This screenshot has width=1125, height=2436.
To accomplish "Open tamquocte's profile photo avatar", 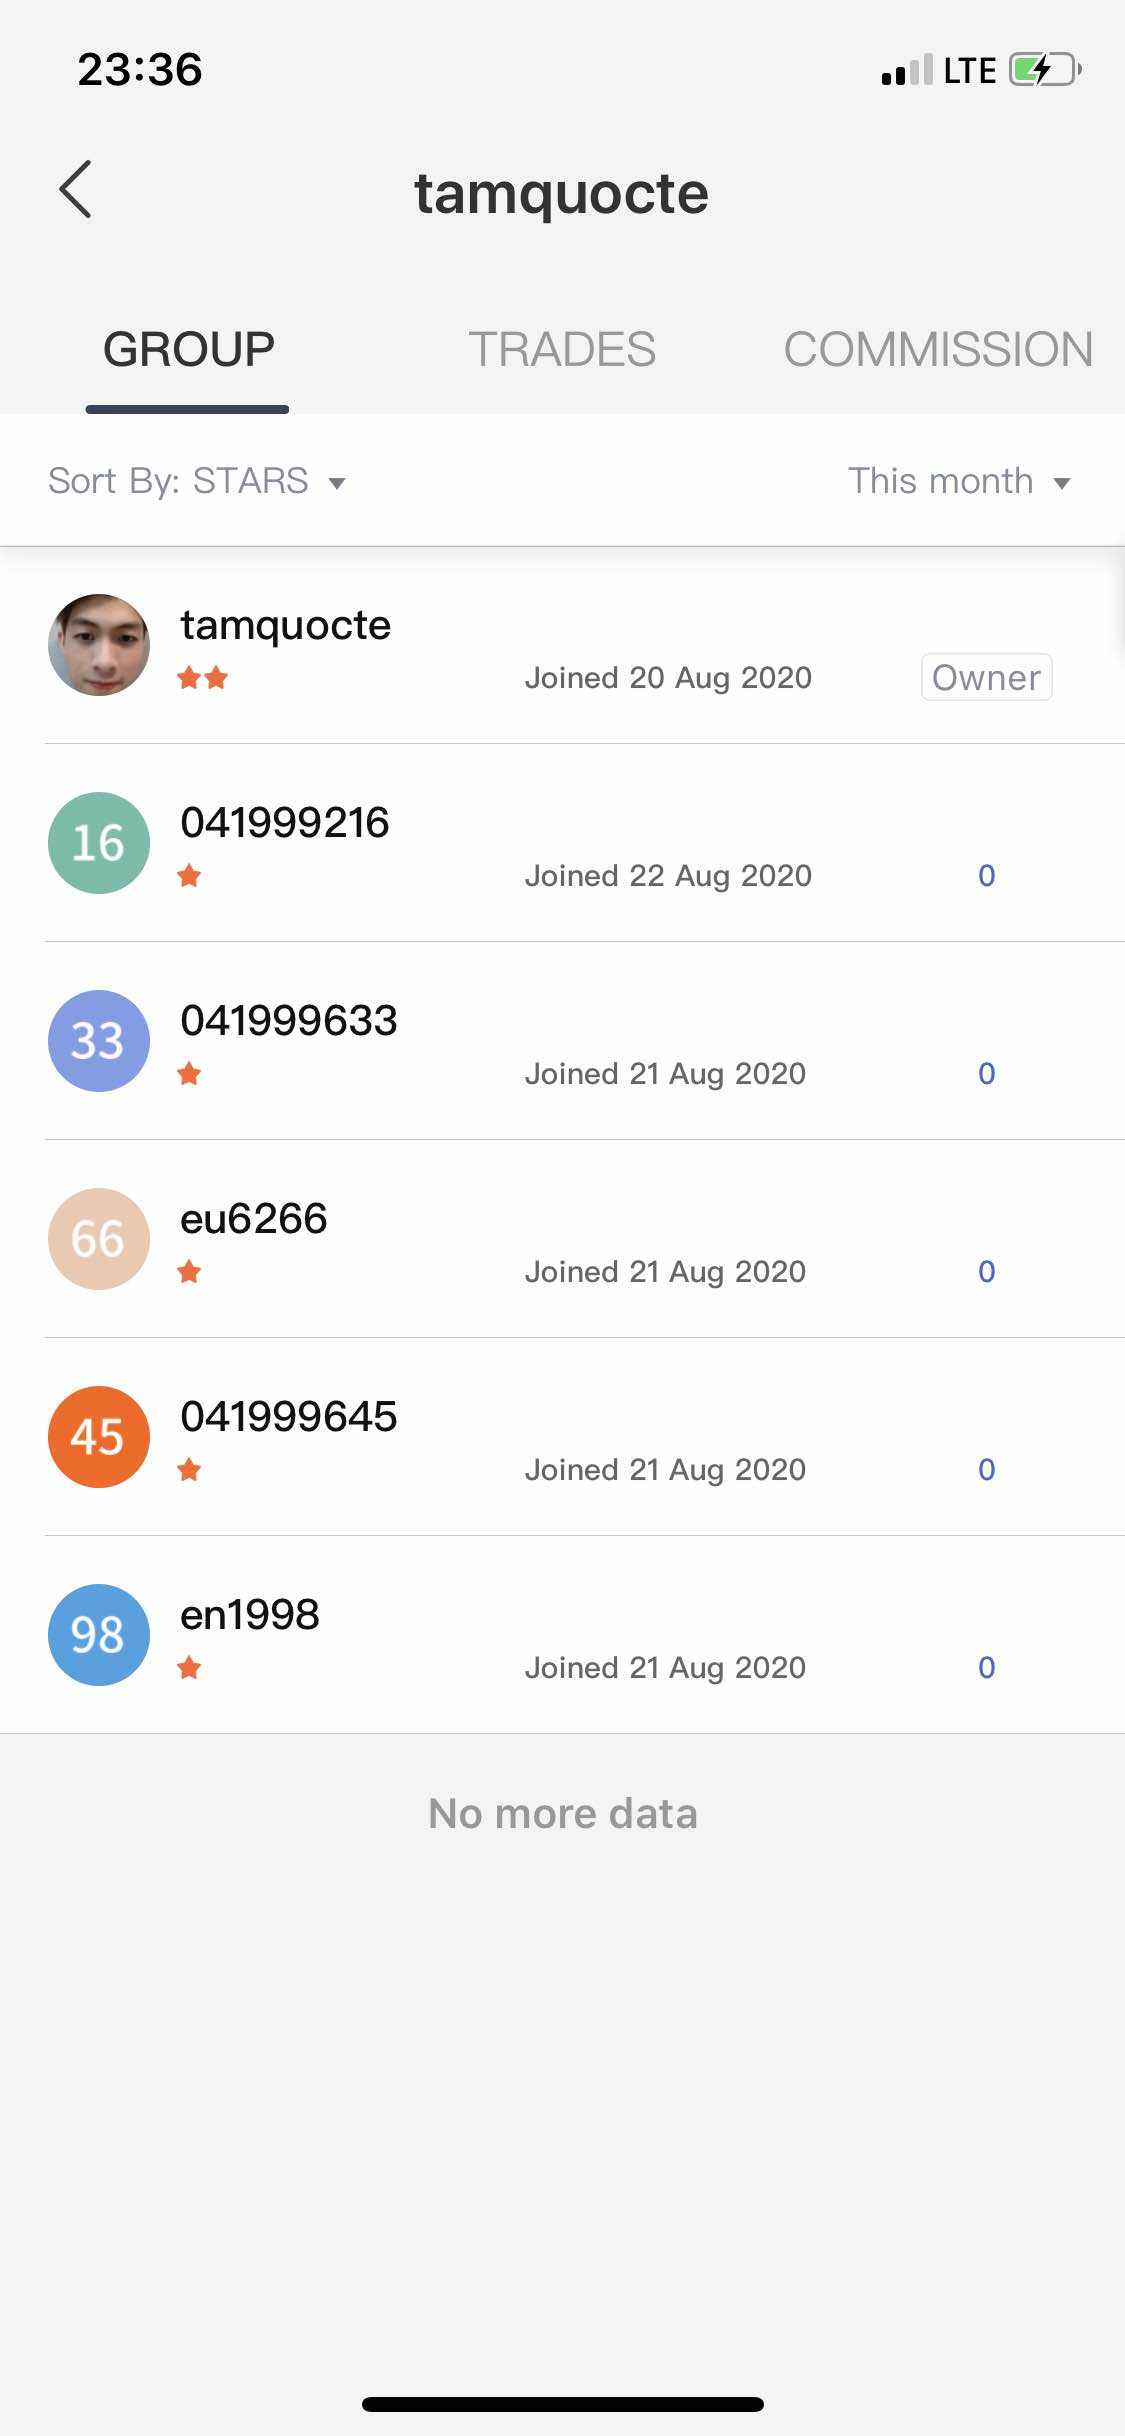I will (x=99, y=645).
